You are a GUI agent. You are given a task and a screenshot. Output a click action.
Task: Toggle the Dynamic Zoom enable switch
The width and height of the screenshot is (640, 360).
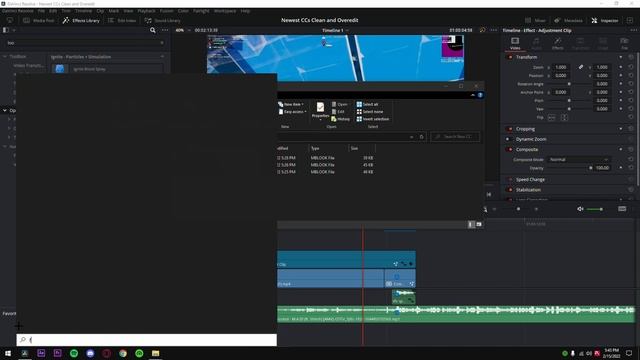tap(508, 139)
